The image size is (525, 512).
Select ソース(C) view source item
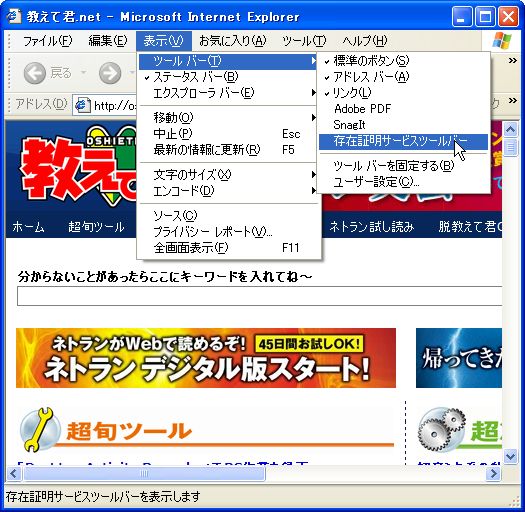point(228,216)
